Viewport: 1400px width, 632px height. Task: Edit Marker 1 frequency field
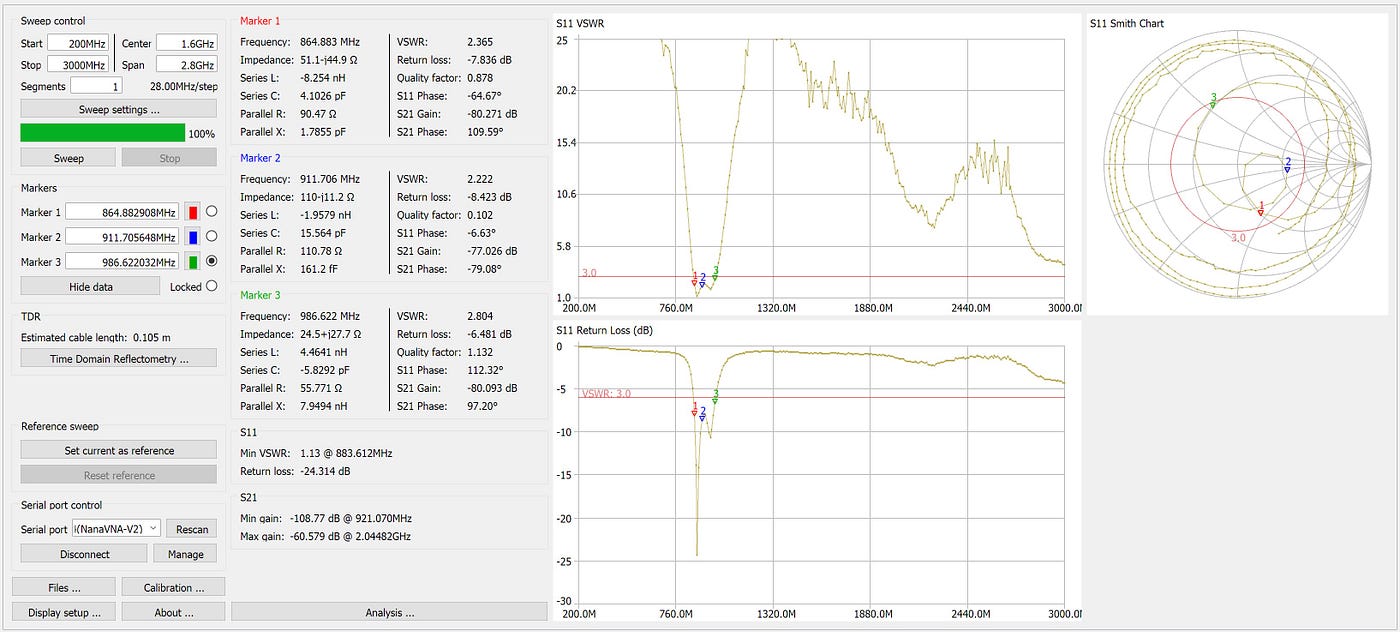click(124, 212)
